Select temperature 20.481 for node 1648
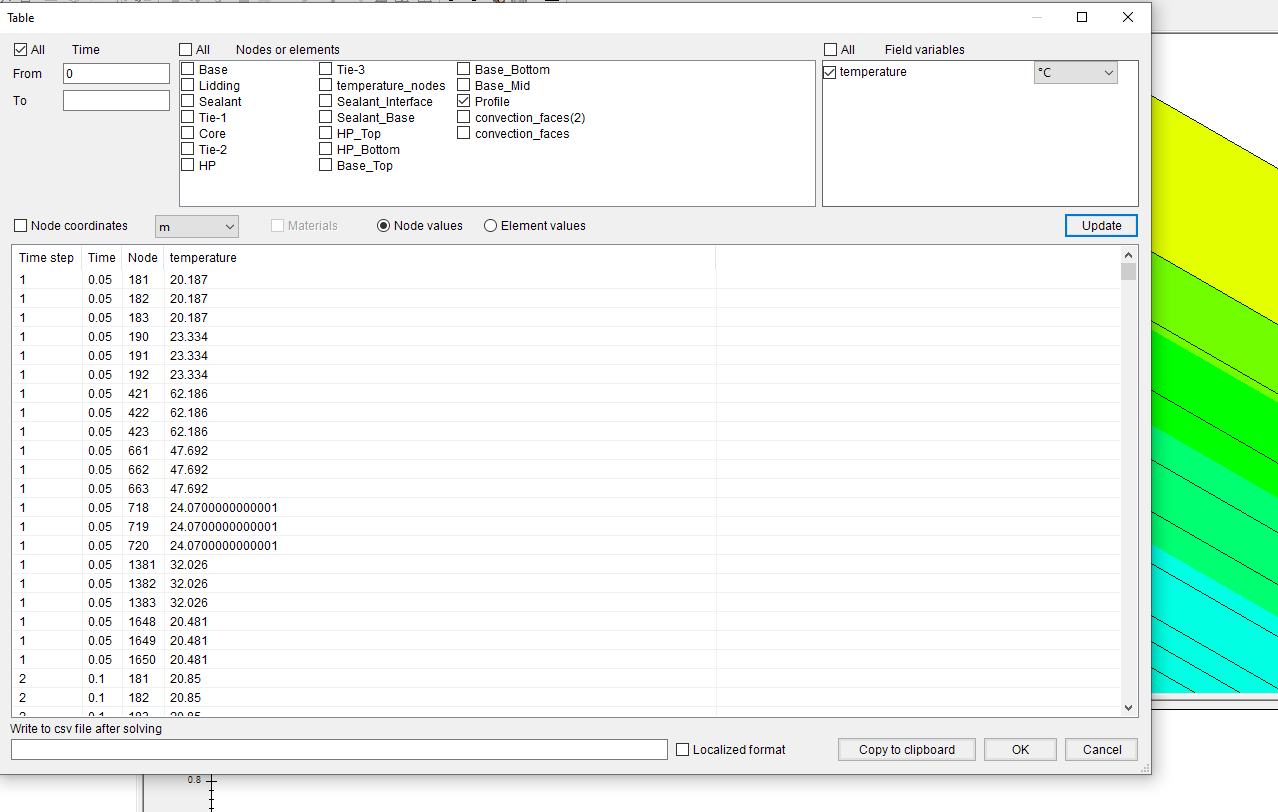This screenshot has height=812, width=1278. 189,622
